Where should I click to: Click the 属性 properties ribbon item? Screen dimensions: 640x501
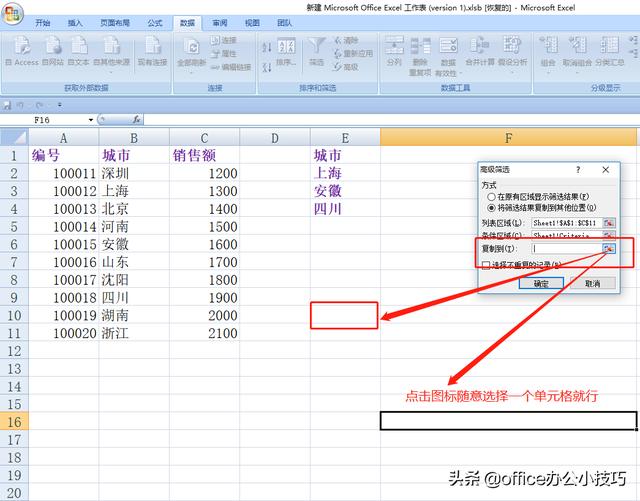tap(224, 53)
